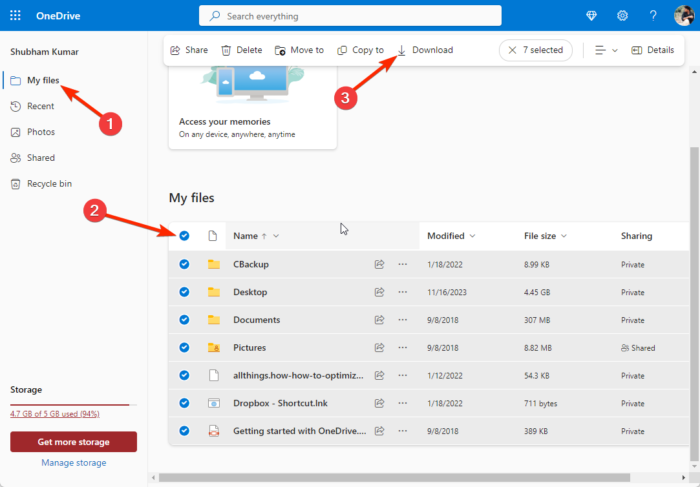The width and height of the screenshot is (700, 487).
Task: Open the Manage storage link
Action: coord(73,463)
